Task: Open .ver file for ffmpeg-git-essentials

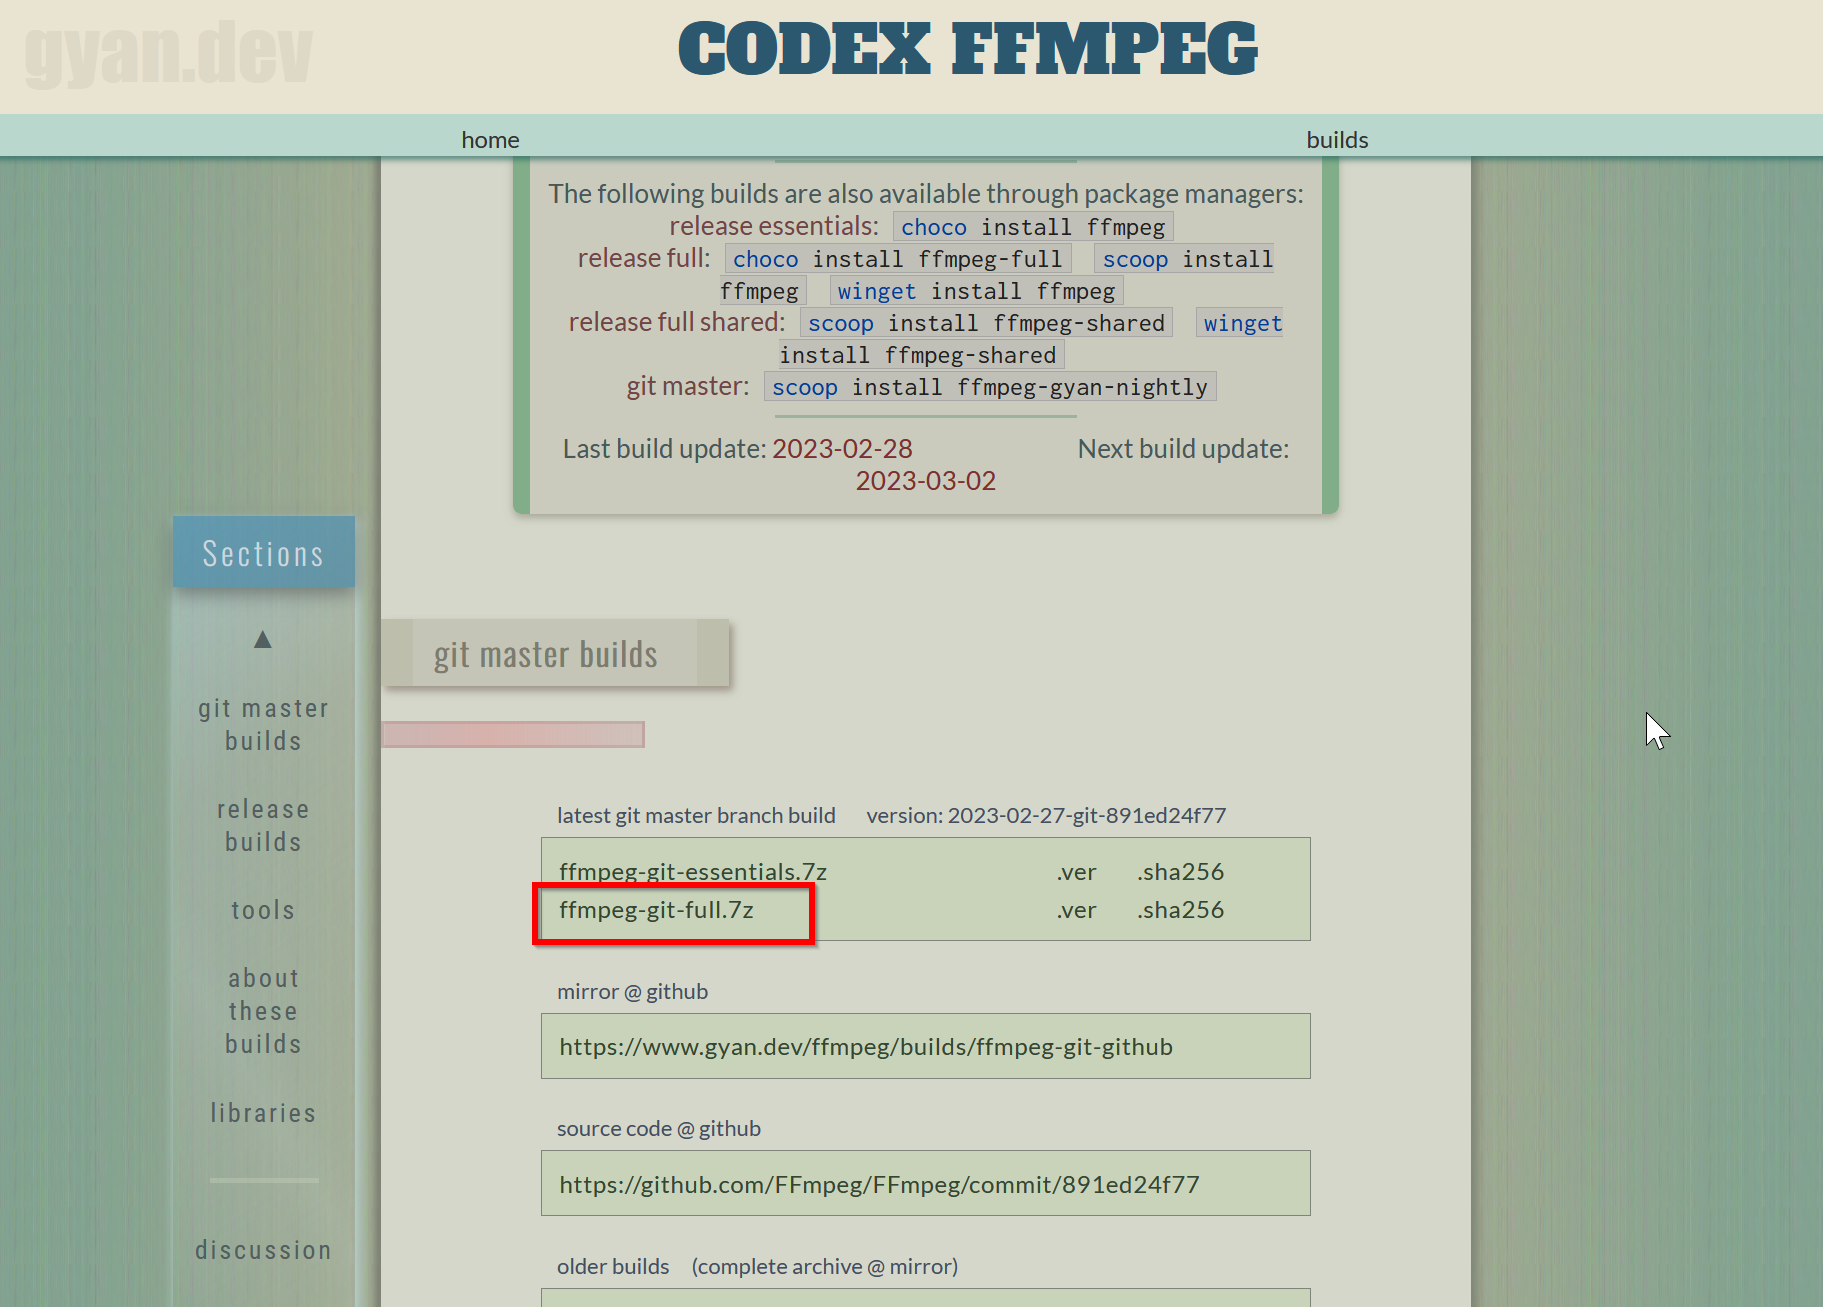Action: [1077, 872]
